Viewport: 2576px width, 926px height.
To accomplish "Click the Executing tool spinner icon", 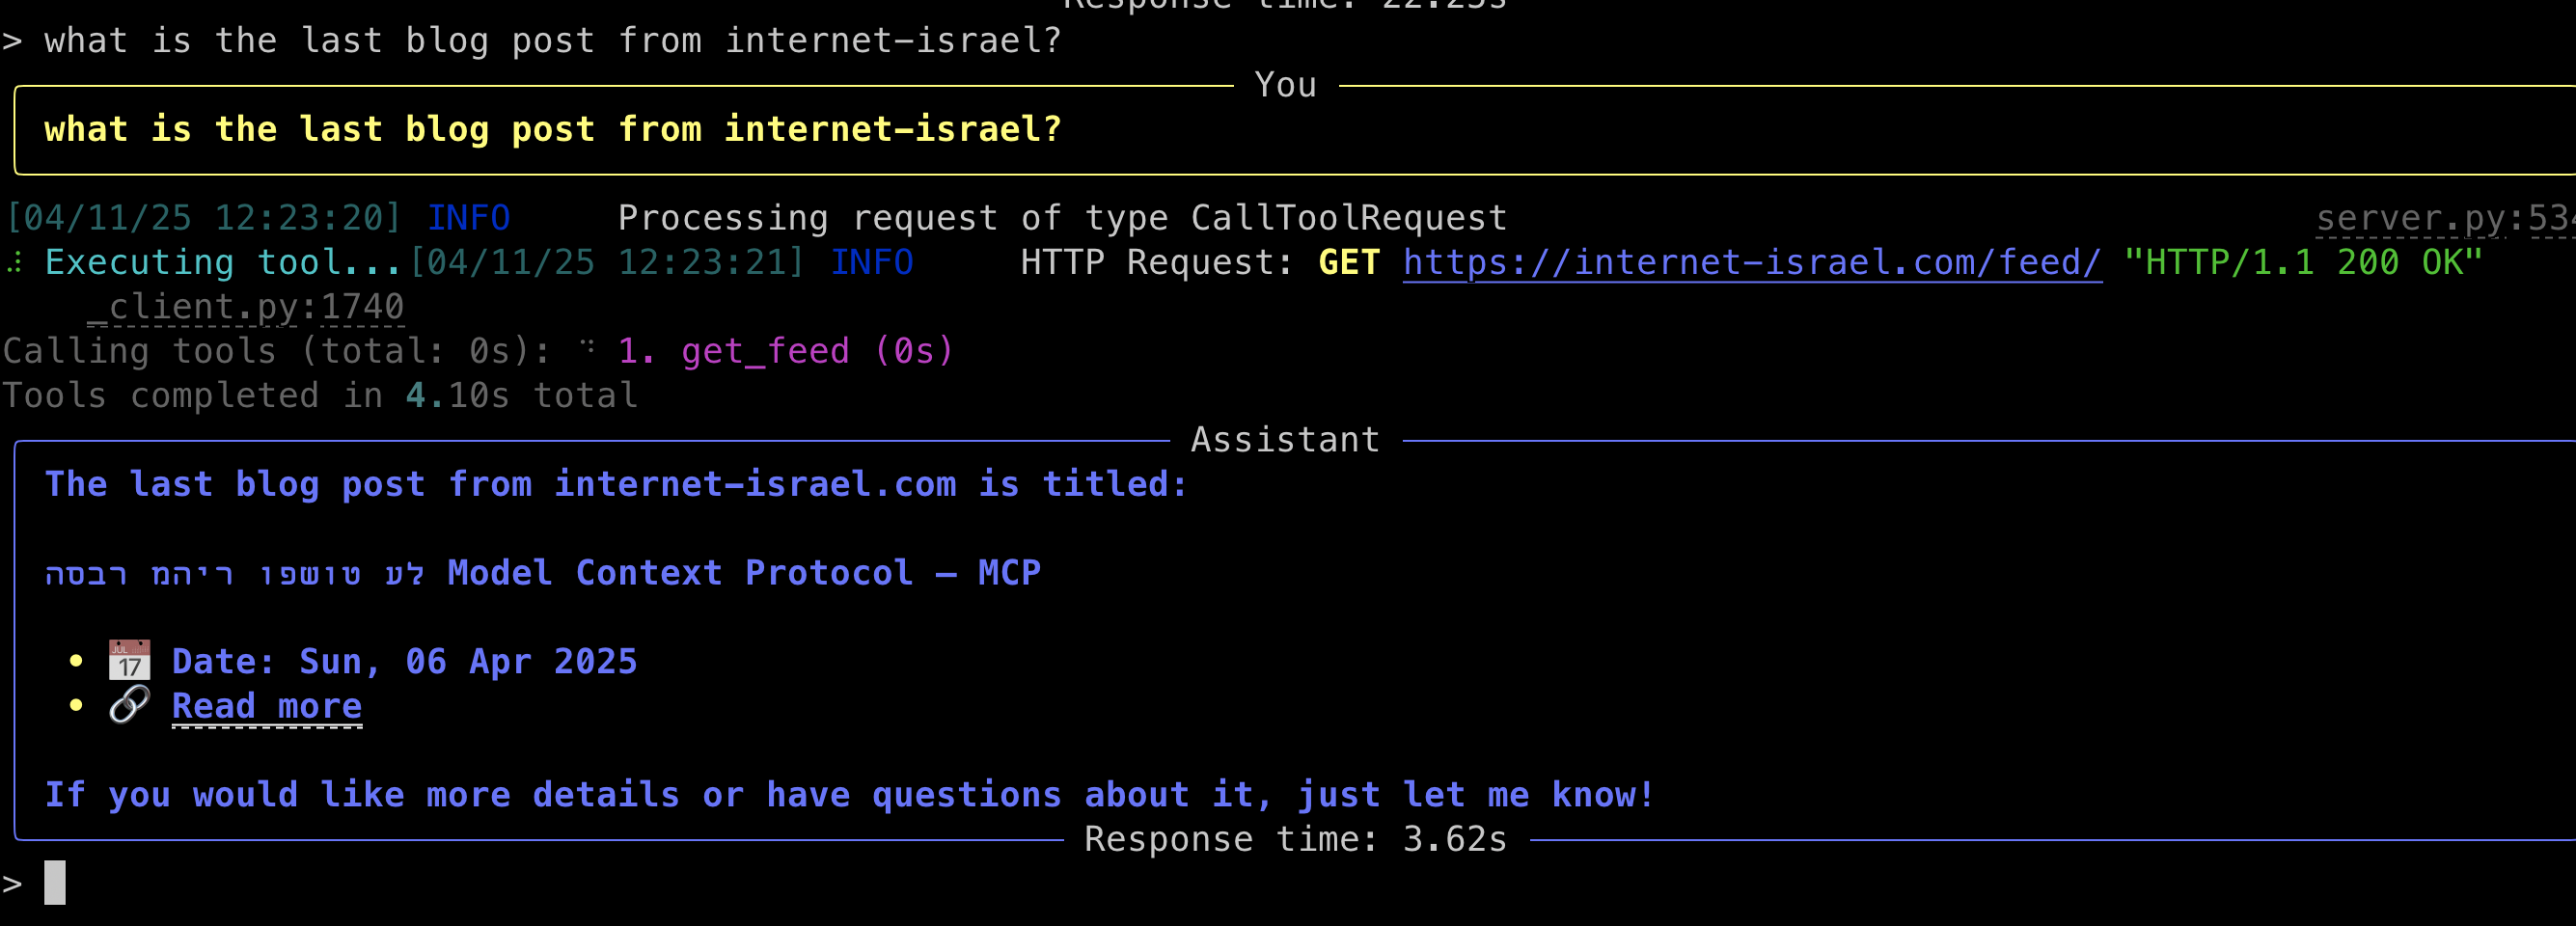I will pyautogui.click(x=14, y=263).
